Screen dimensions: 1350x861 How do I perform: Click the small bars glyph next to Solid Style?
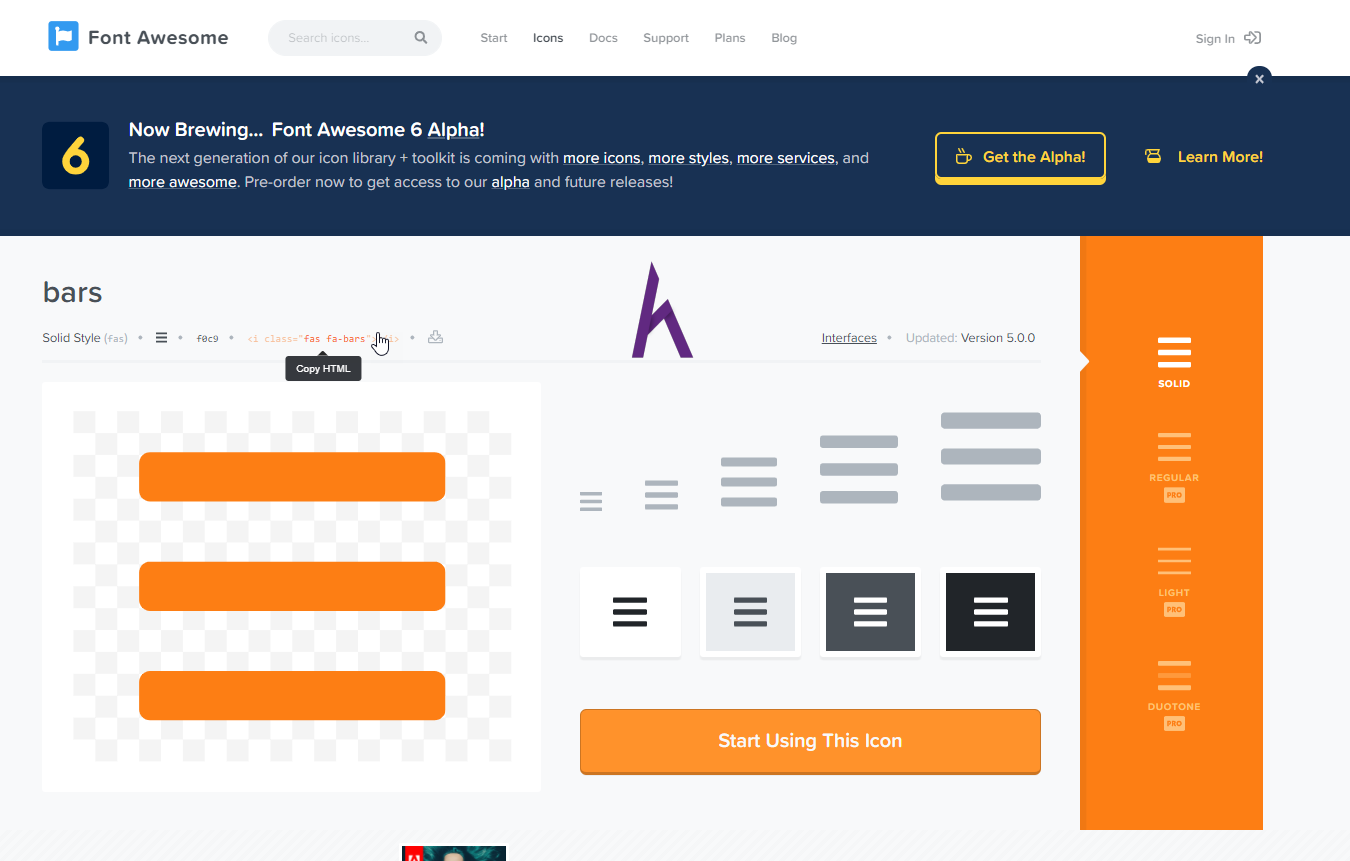(161, 338)
